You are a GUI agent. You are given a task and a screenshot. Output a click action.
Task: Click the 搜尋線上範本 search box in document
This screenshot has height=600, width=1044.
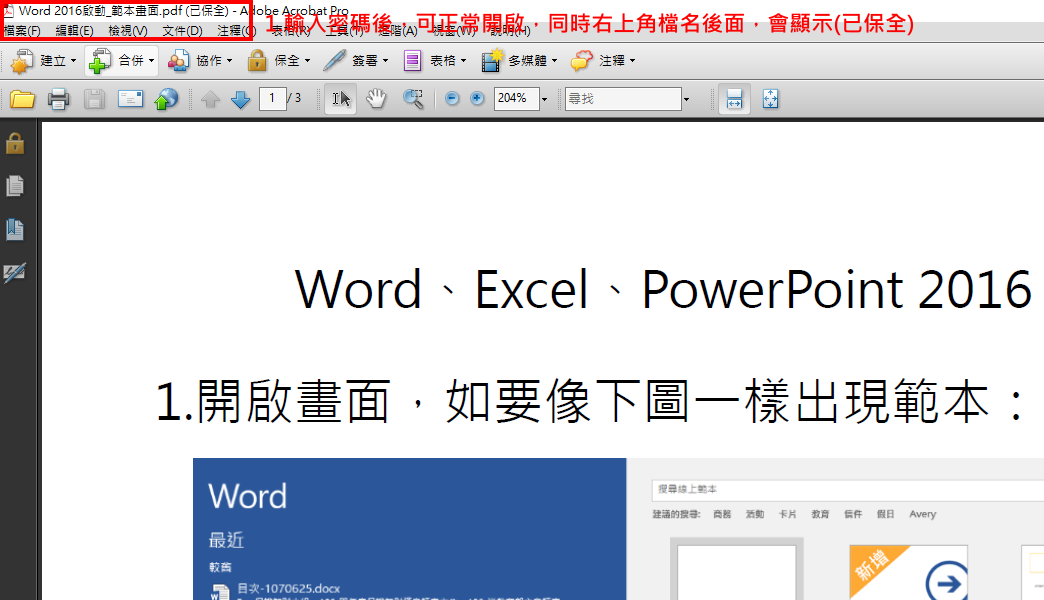tap(848, 489)
